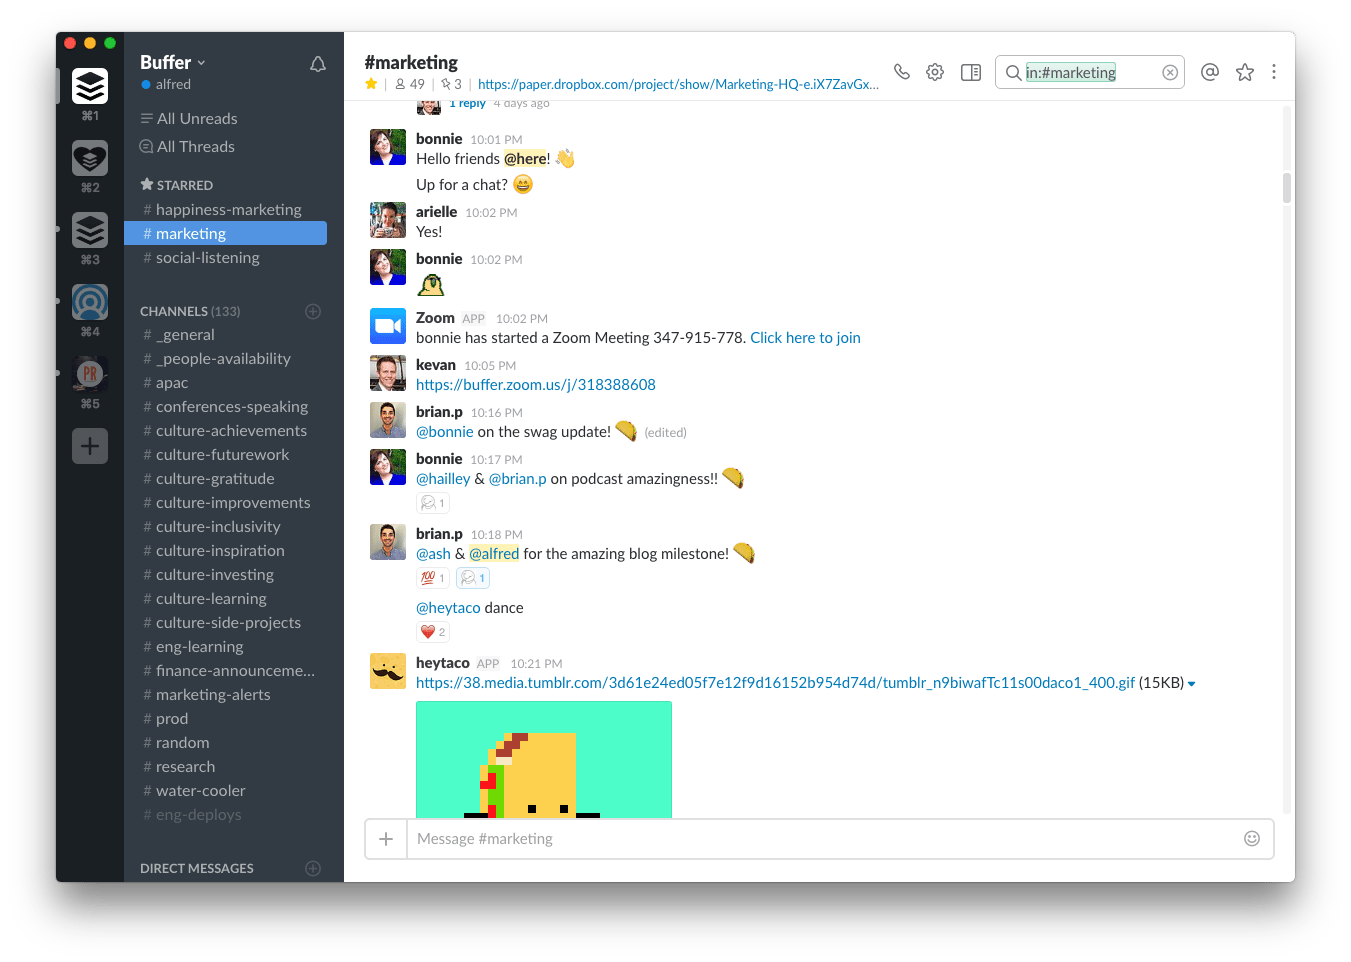Open notification preferences bell icon
This screenshot has width=1351, height=962.
[x=318, y=64]
